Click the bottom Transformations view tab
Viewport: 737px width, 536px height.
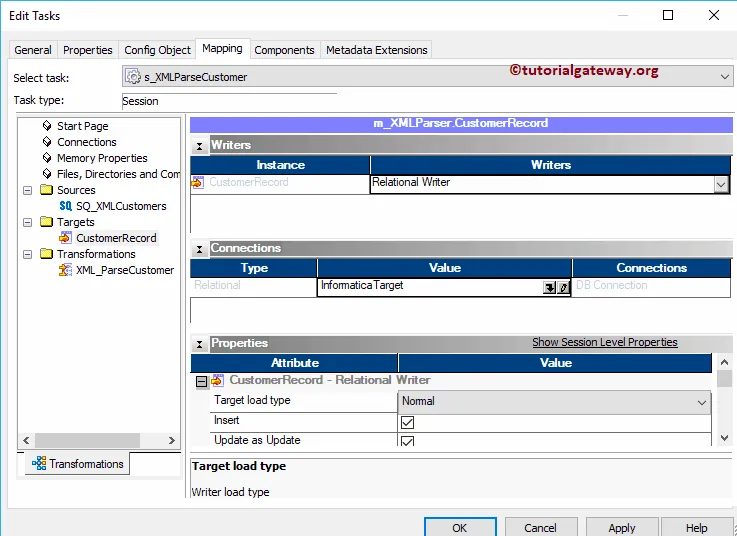[78, 464]
